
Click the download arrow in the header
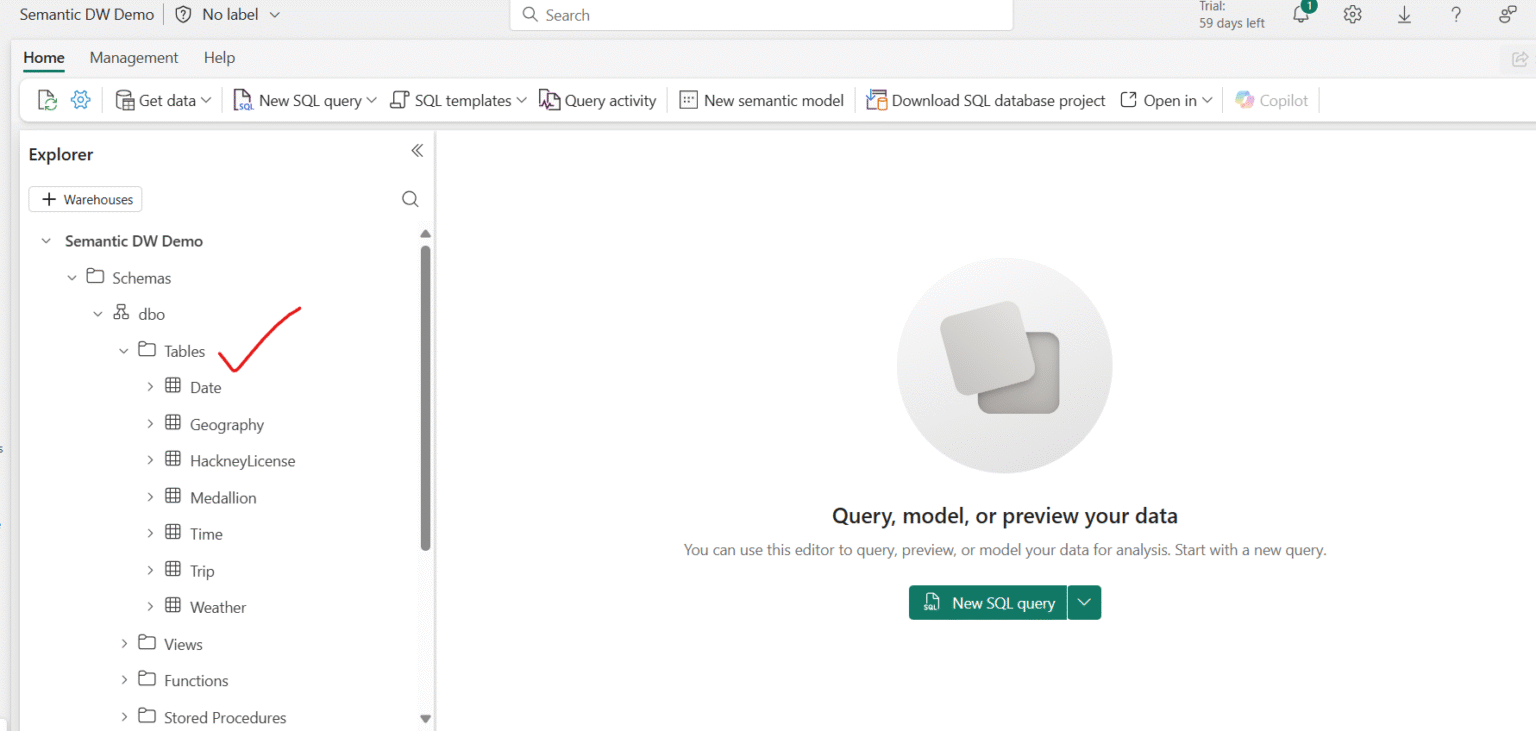(1404, 15)
